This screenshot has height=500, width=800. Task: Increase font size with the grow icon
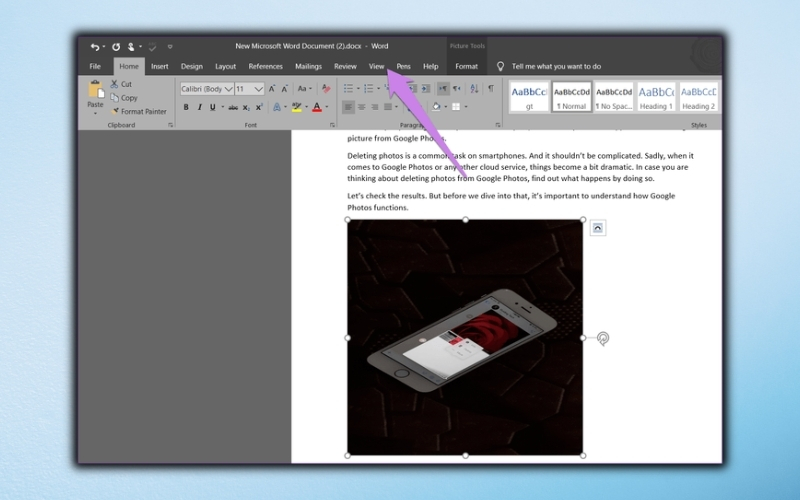coord(272,89)
